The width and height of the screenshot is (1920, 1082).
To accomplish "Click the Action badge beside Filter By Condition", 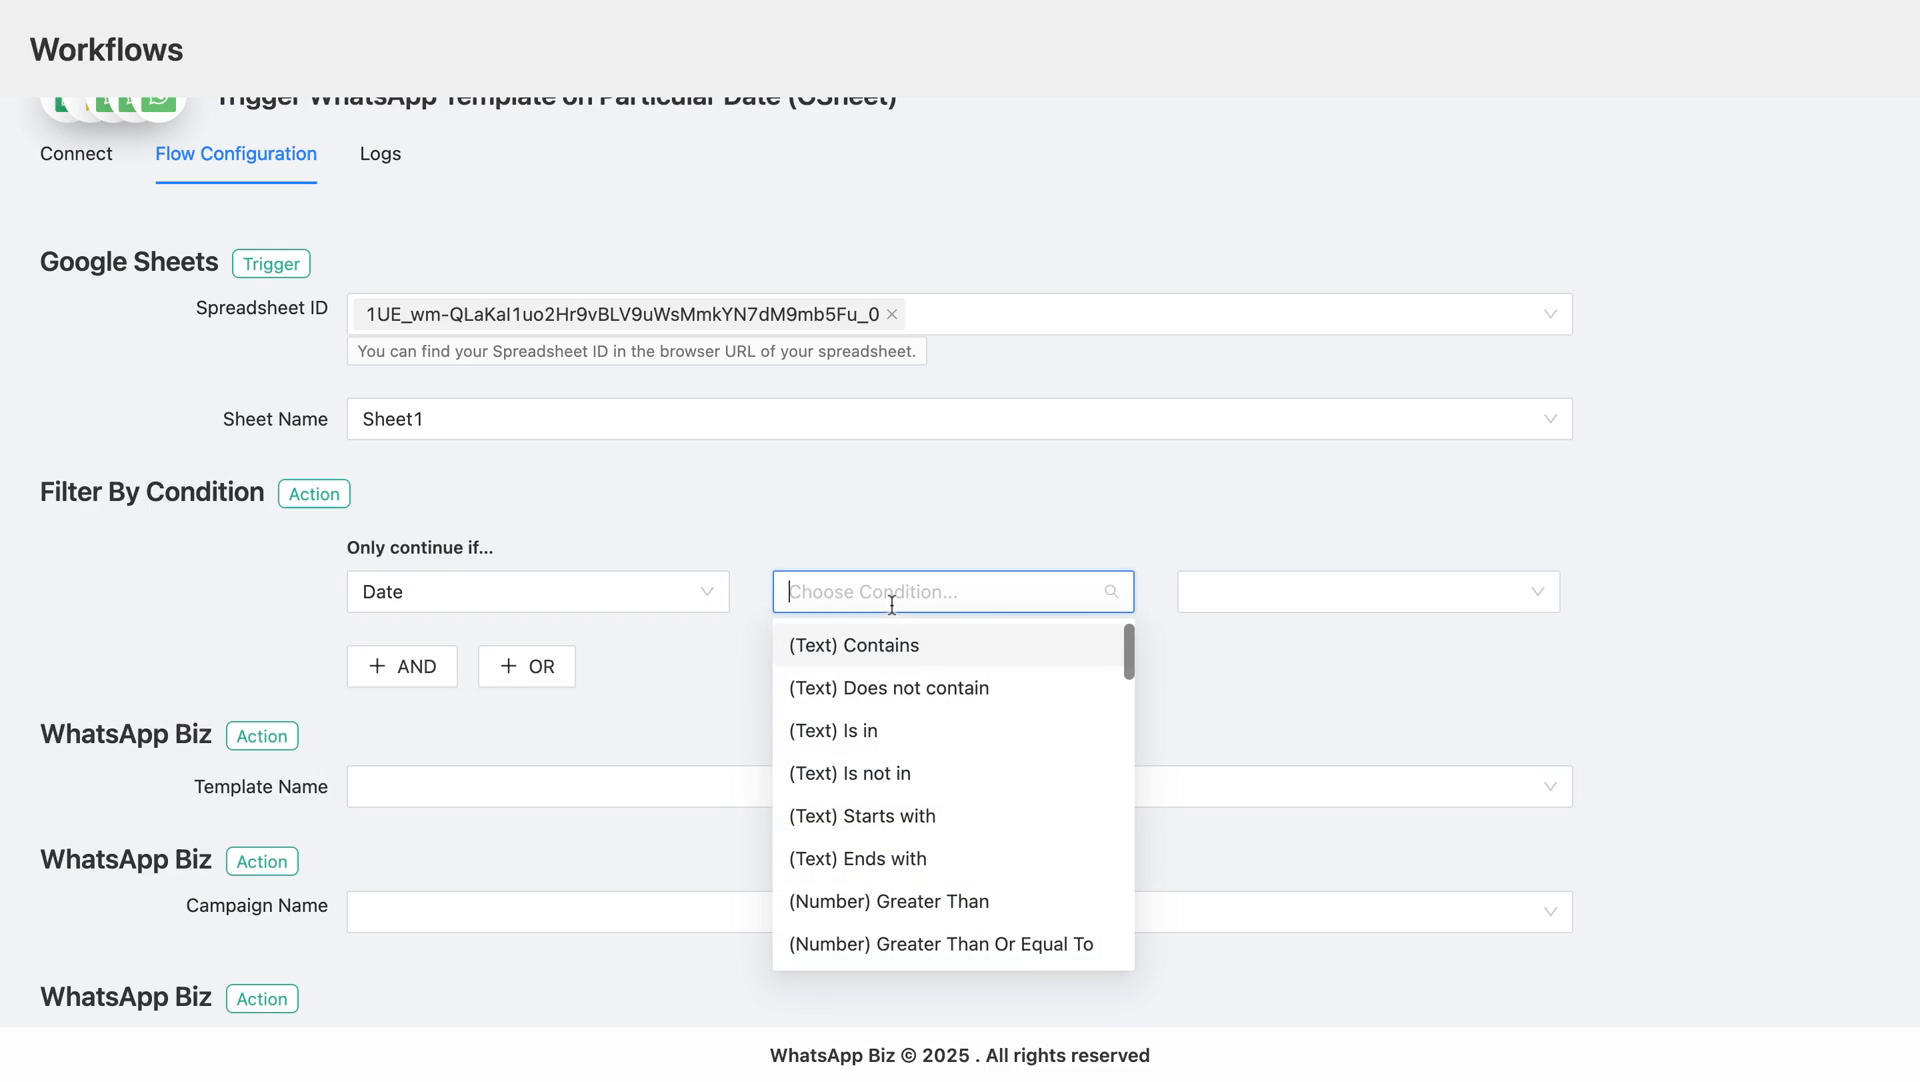I will pyautogui.click(x=313, y=493).
